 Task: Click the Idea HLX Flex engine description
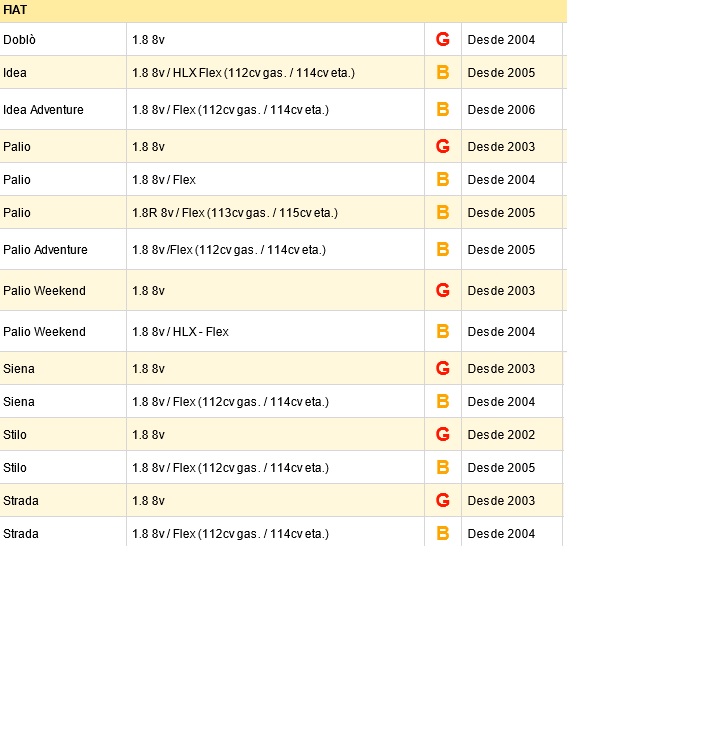click(x=243, y=73)
